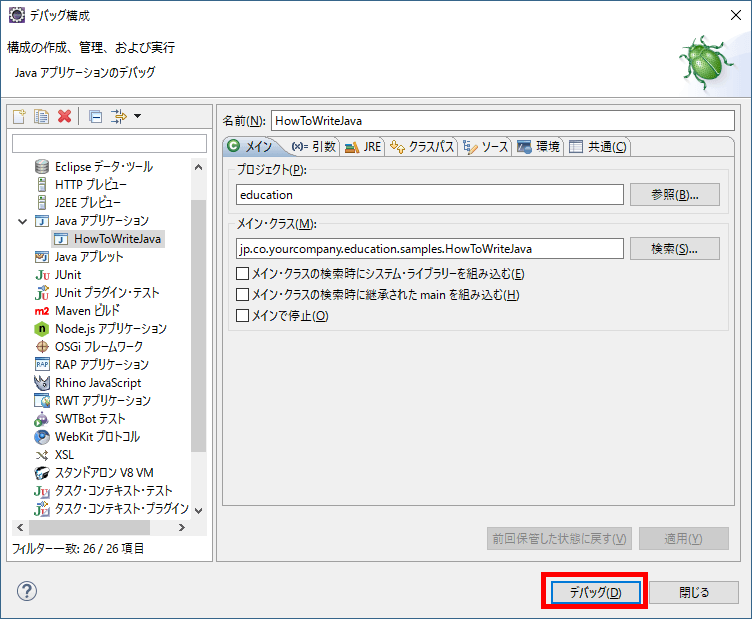Click the HTTP プレビュー server icon

42,185
